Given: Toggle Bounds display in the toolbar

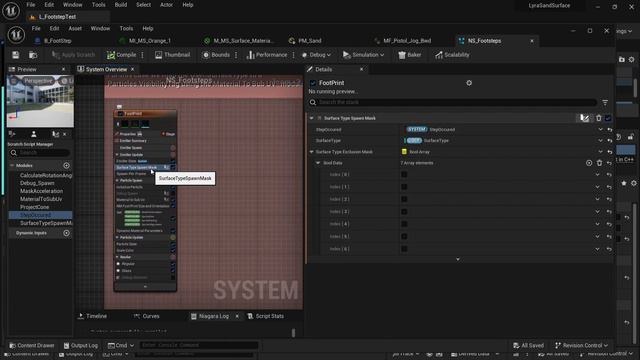Looking at the screenshot, I should [x=216, y=55].
